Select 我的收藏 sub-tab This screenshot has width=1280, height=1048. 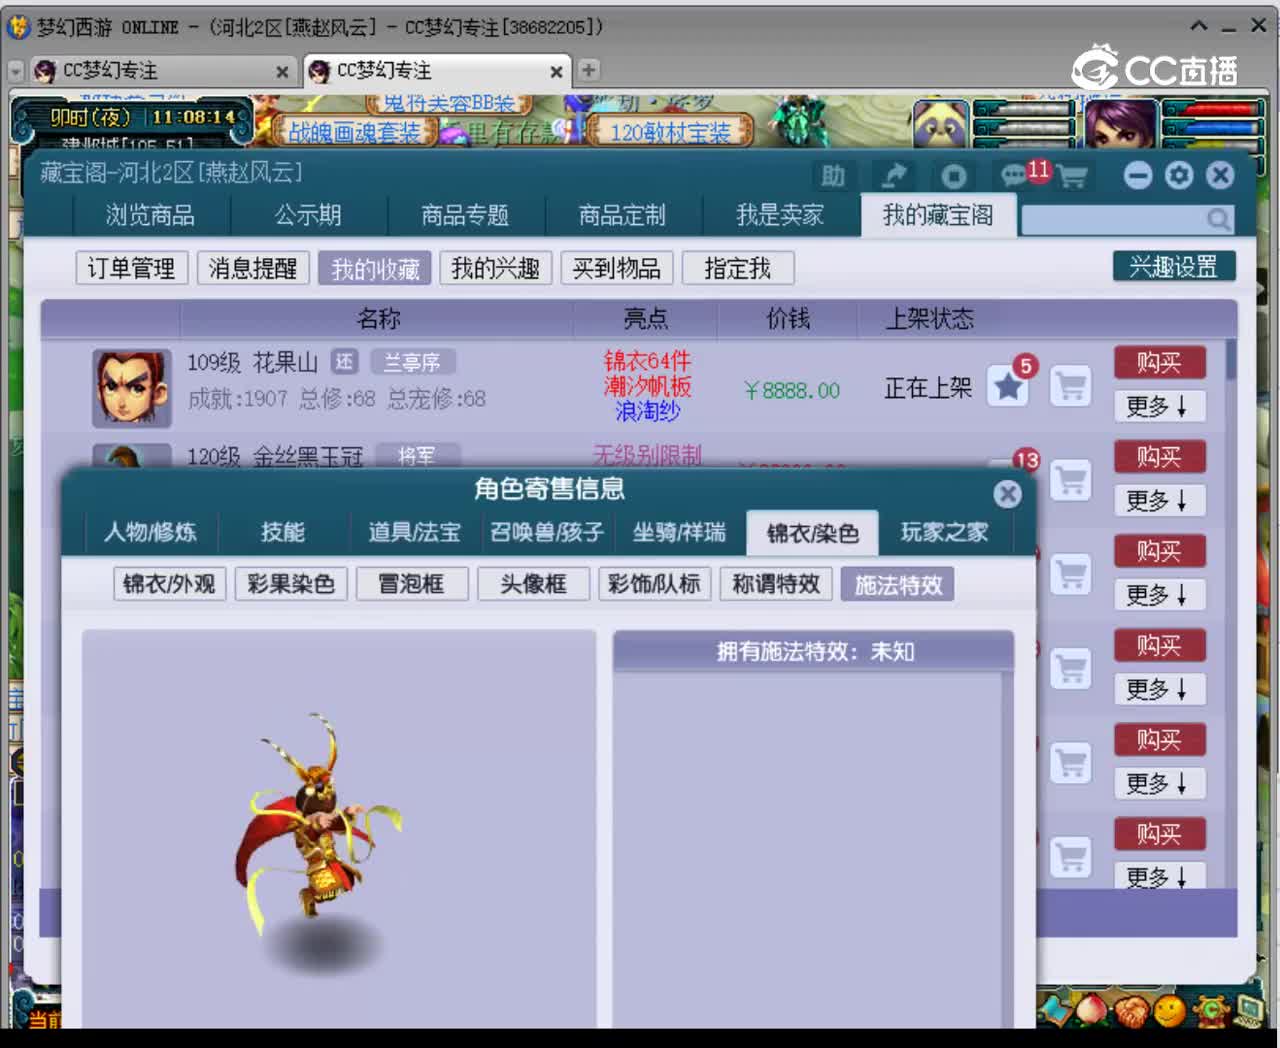(x=375, y=268)
